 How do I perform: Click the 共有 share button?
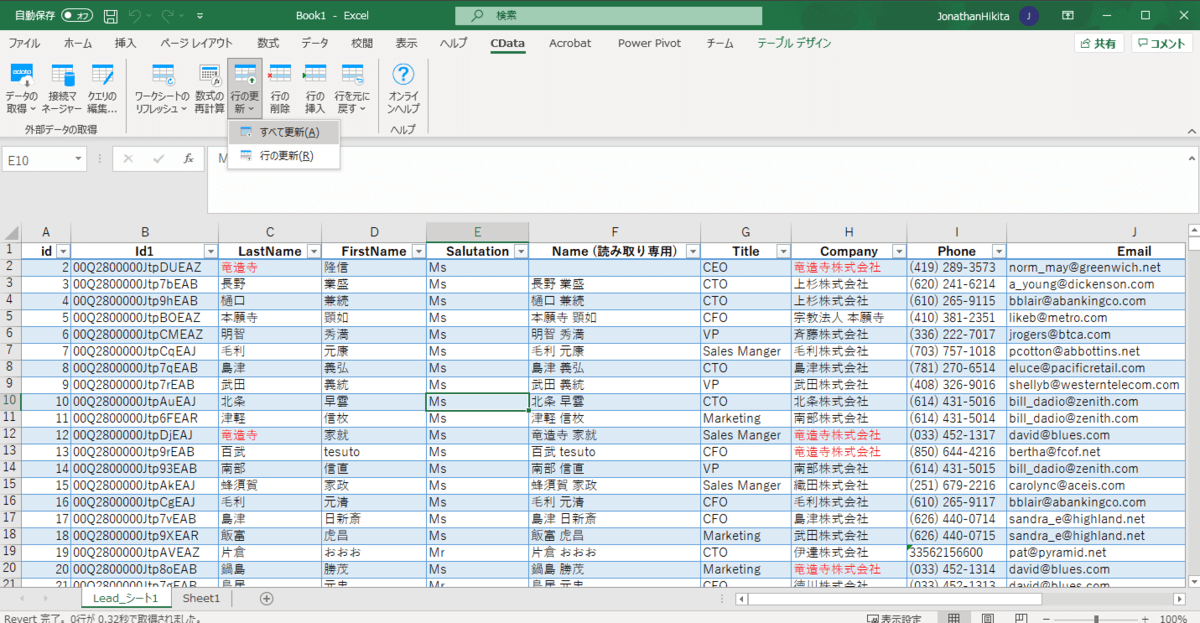(1098, 43)
